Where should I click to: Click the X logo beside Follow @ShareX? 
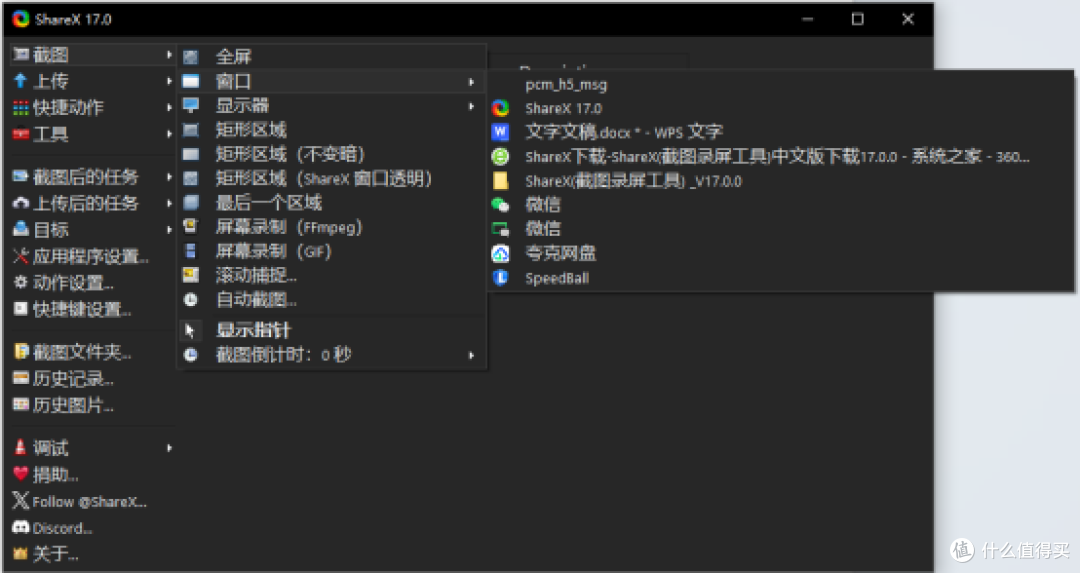[x=21, y=501]
